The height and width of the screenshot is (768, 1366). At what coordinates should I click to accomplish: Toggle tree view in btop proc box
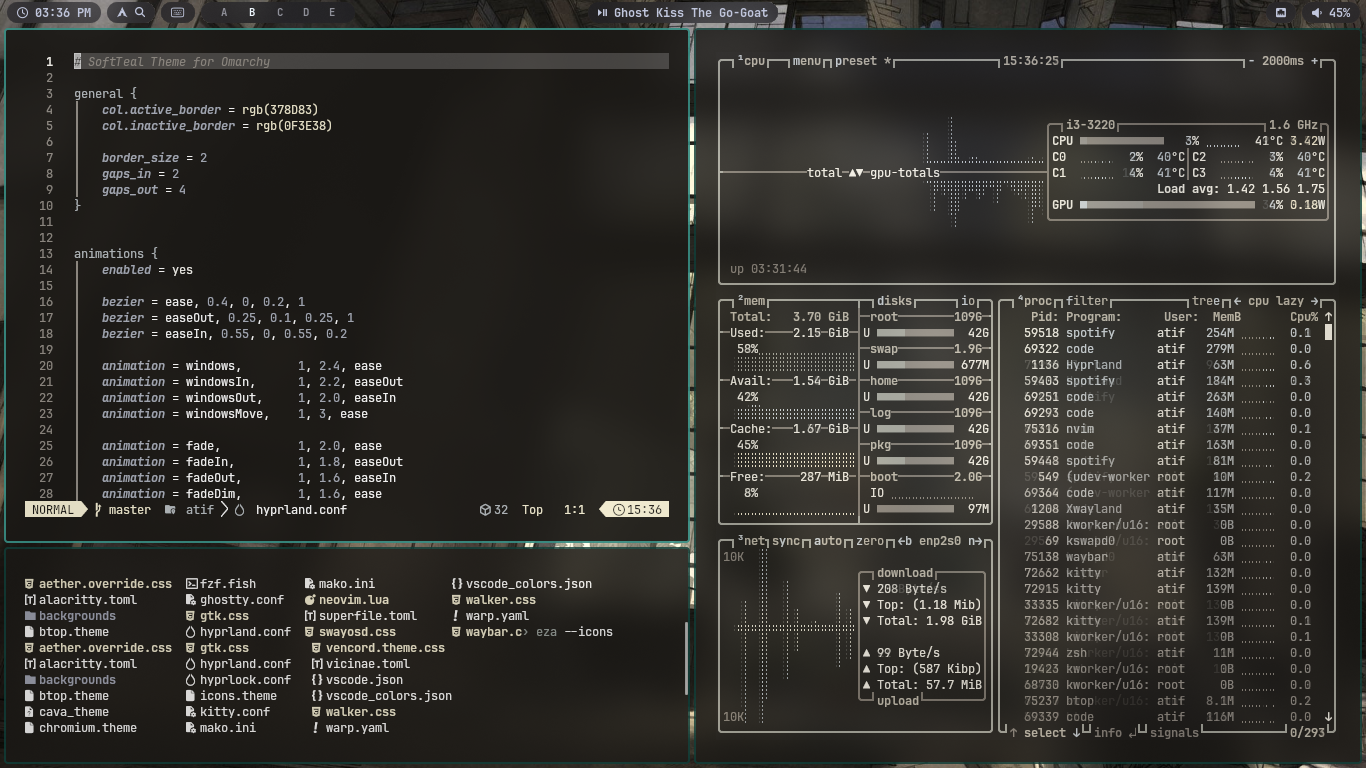pos(1205,301)
